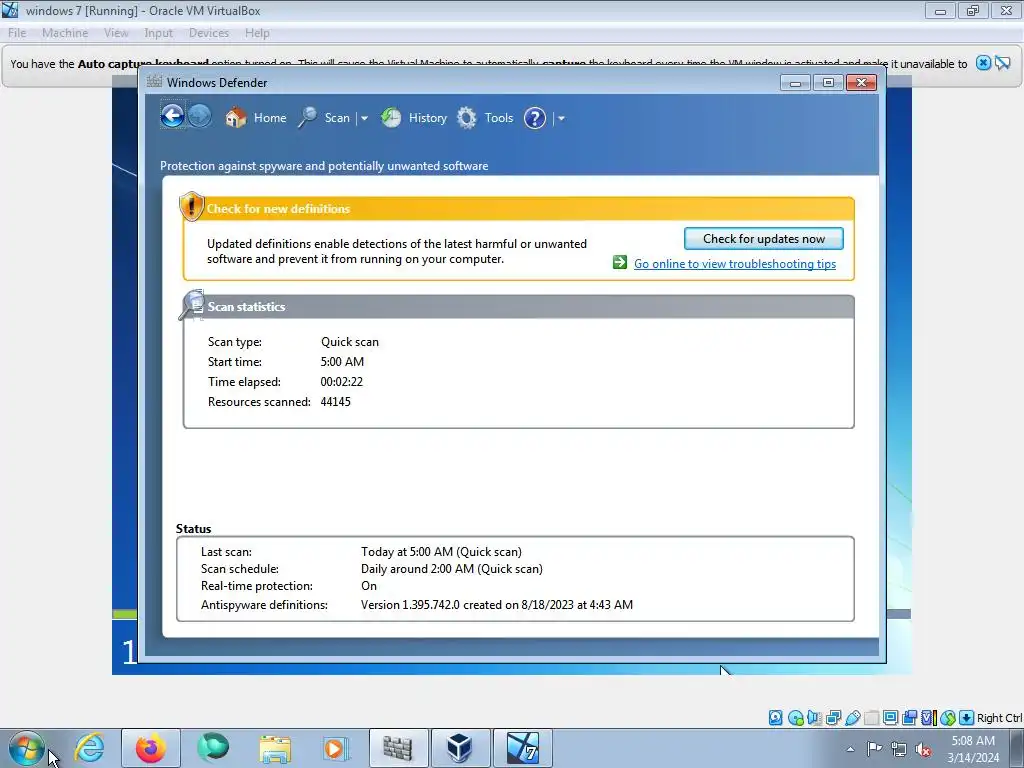Viewport: 1024px width, 768px height.
Task: Click VirtualBox hard disk status icon
Action: pyautogui.click(x=775, y=718)
